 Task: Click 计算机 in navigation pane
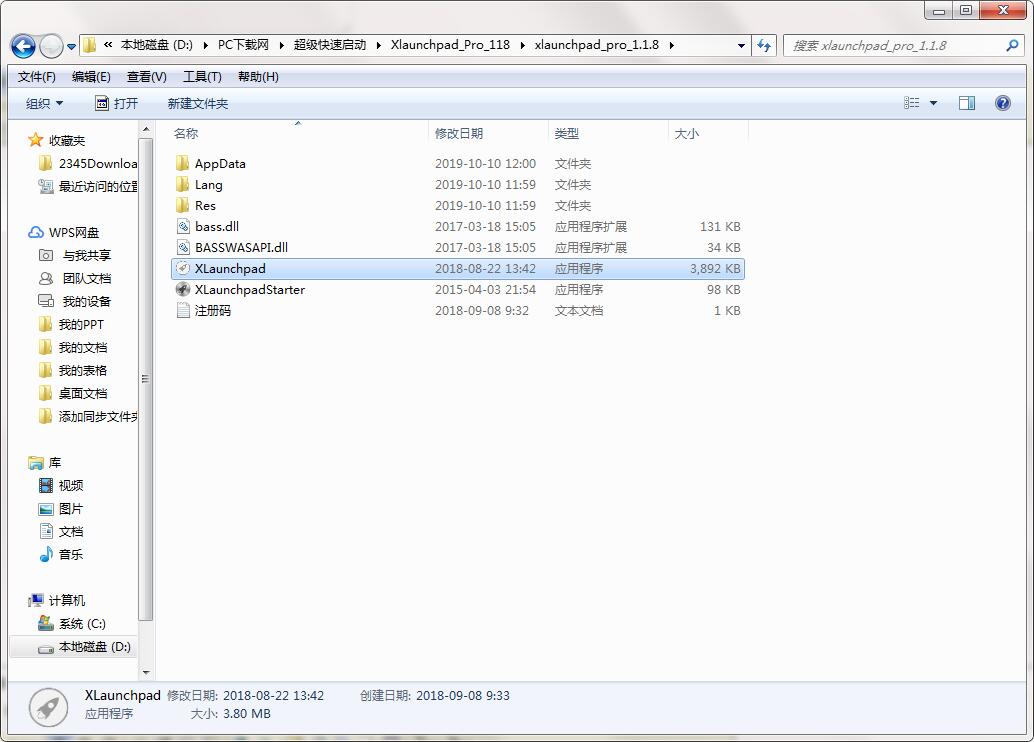[57, 600]
